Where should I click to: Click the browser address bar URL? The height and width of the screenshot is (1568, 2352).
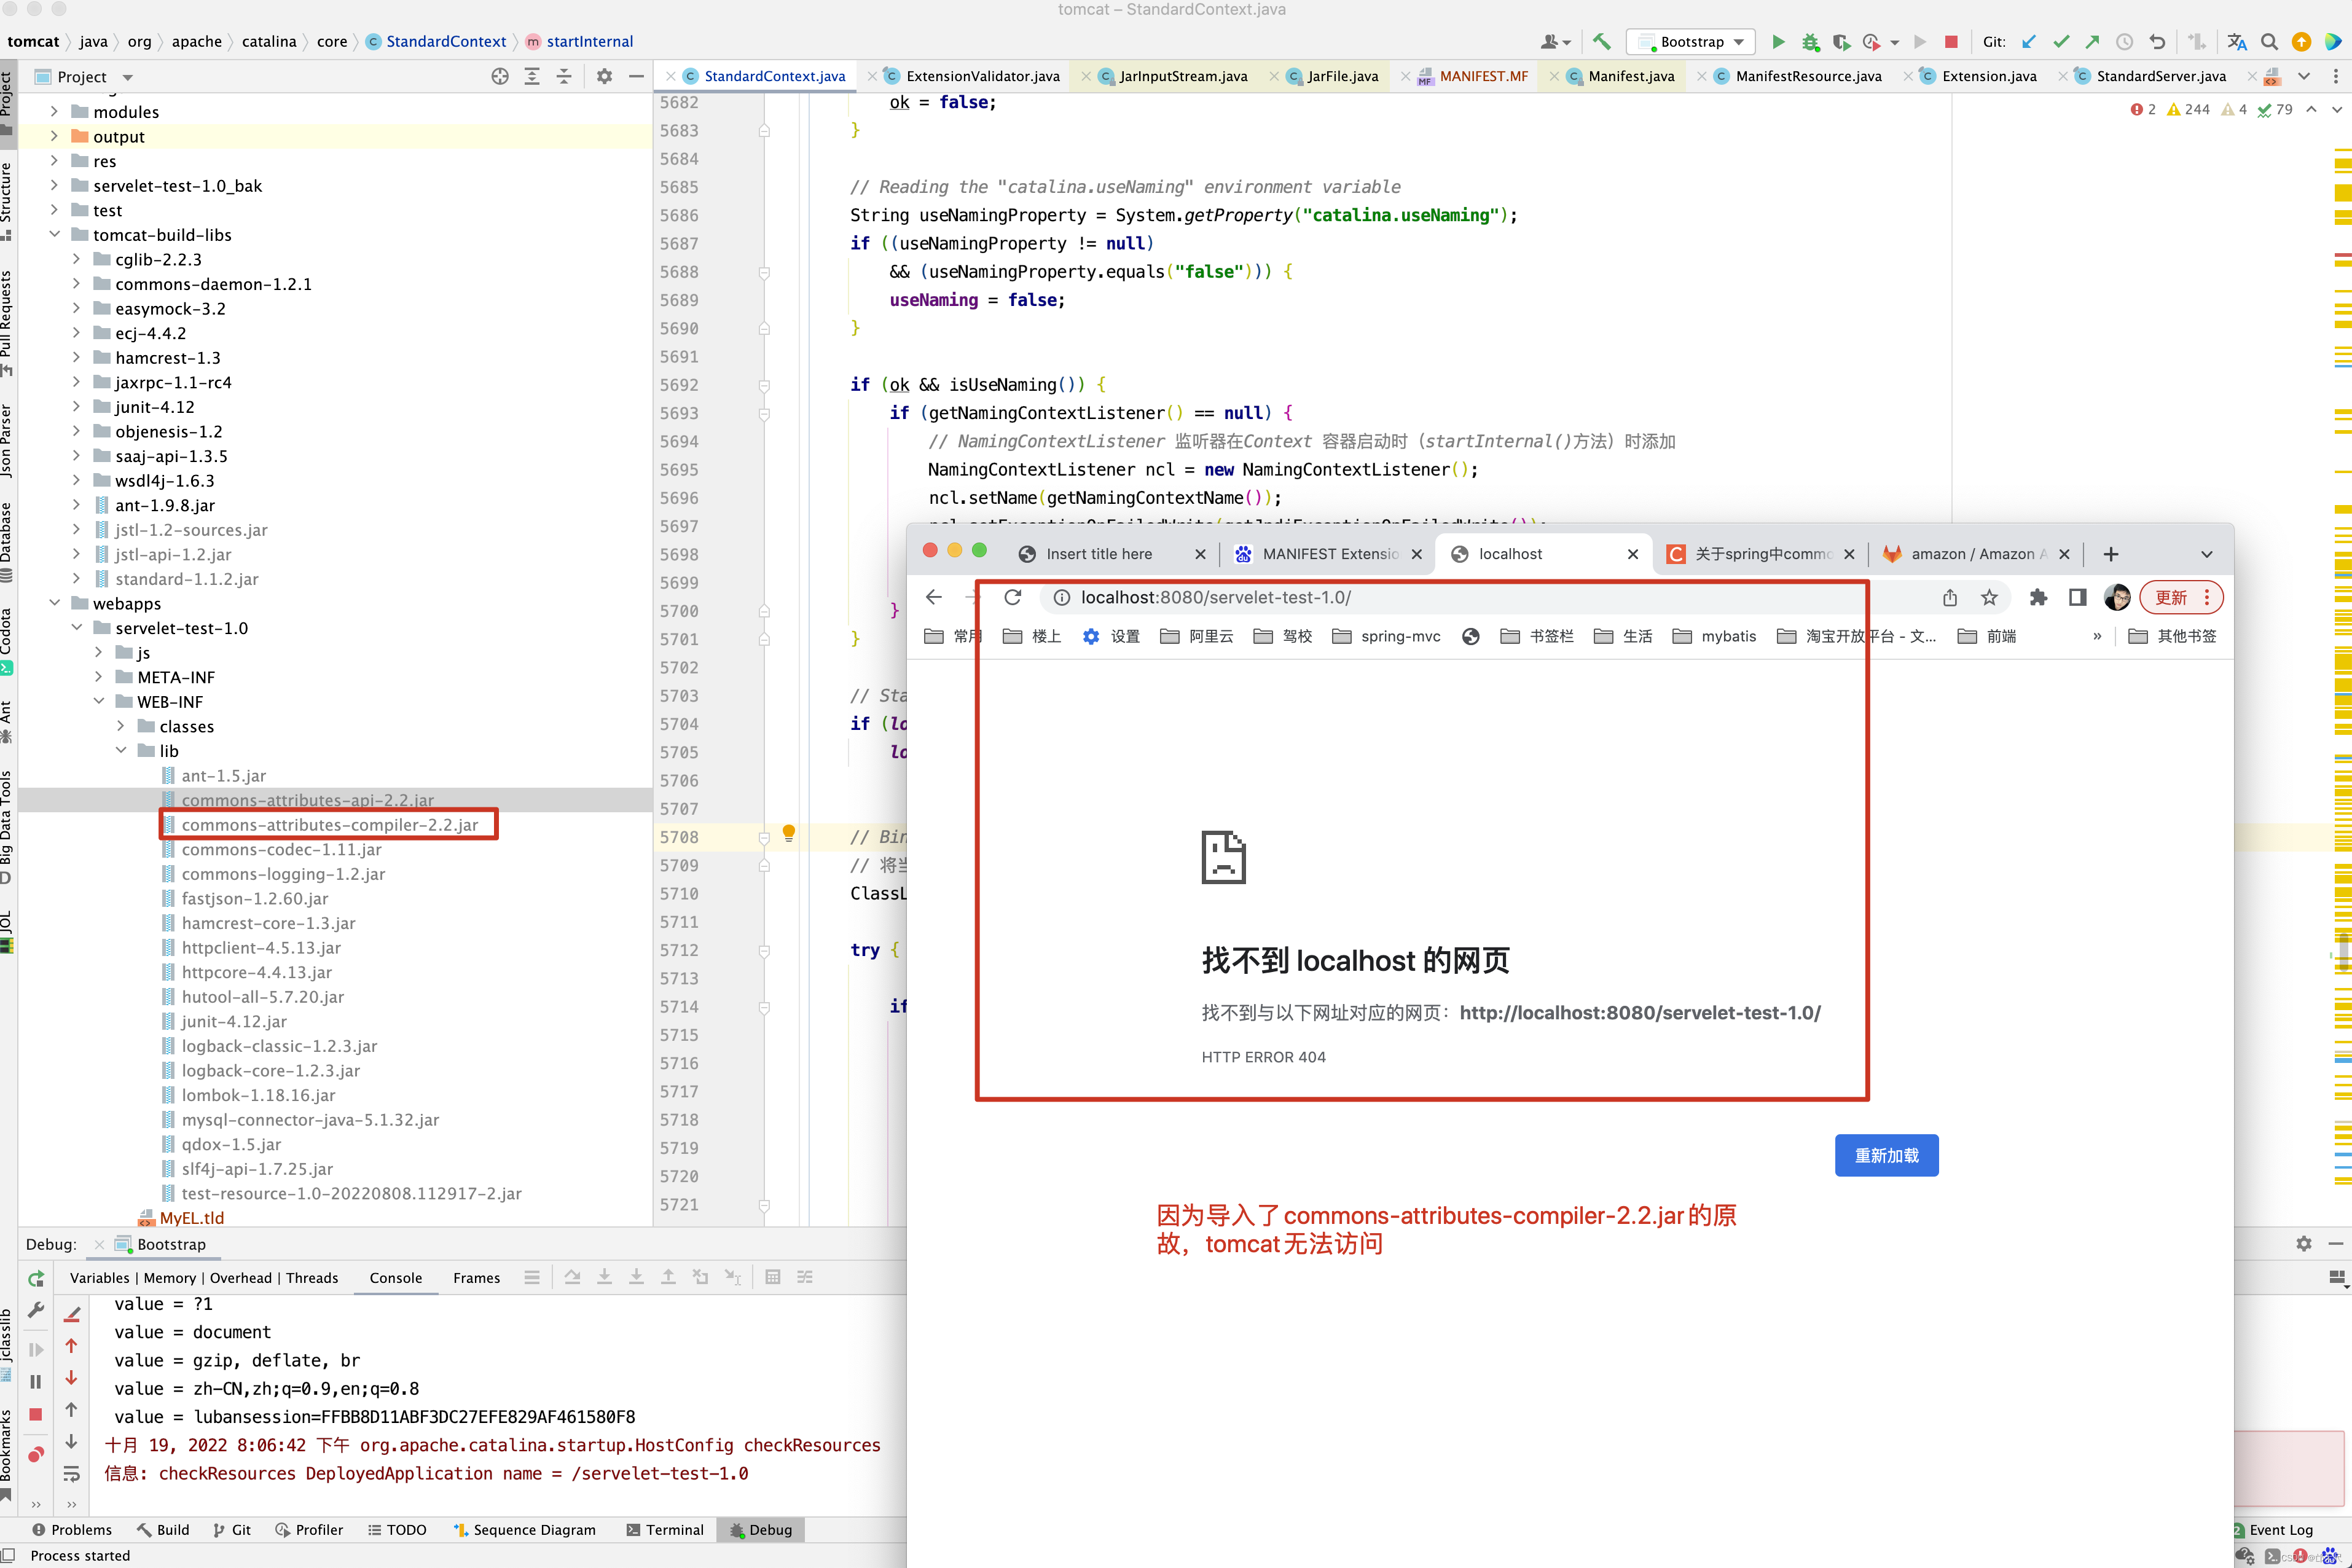(x=1215, y=597)
